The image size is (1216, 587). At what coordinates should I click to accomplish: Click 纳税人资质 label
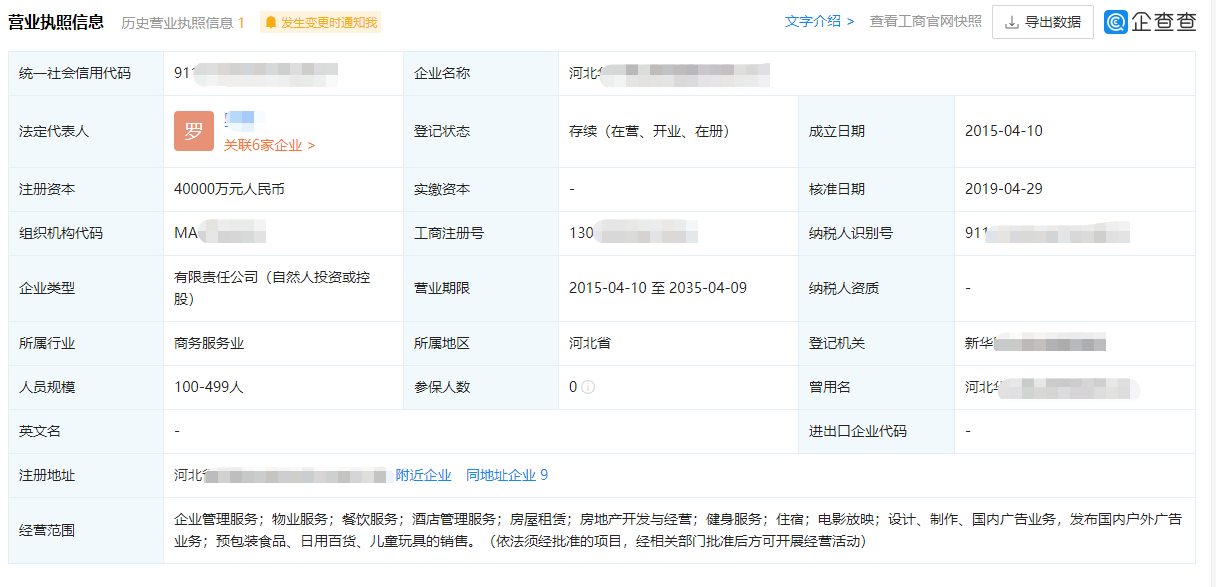pos(844,288)
